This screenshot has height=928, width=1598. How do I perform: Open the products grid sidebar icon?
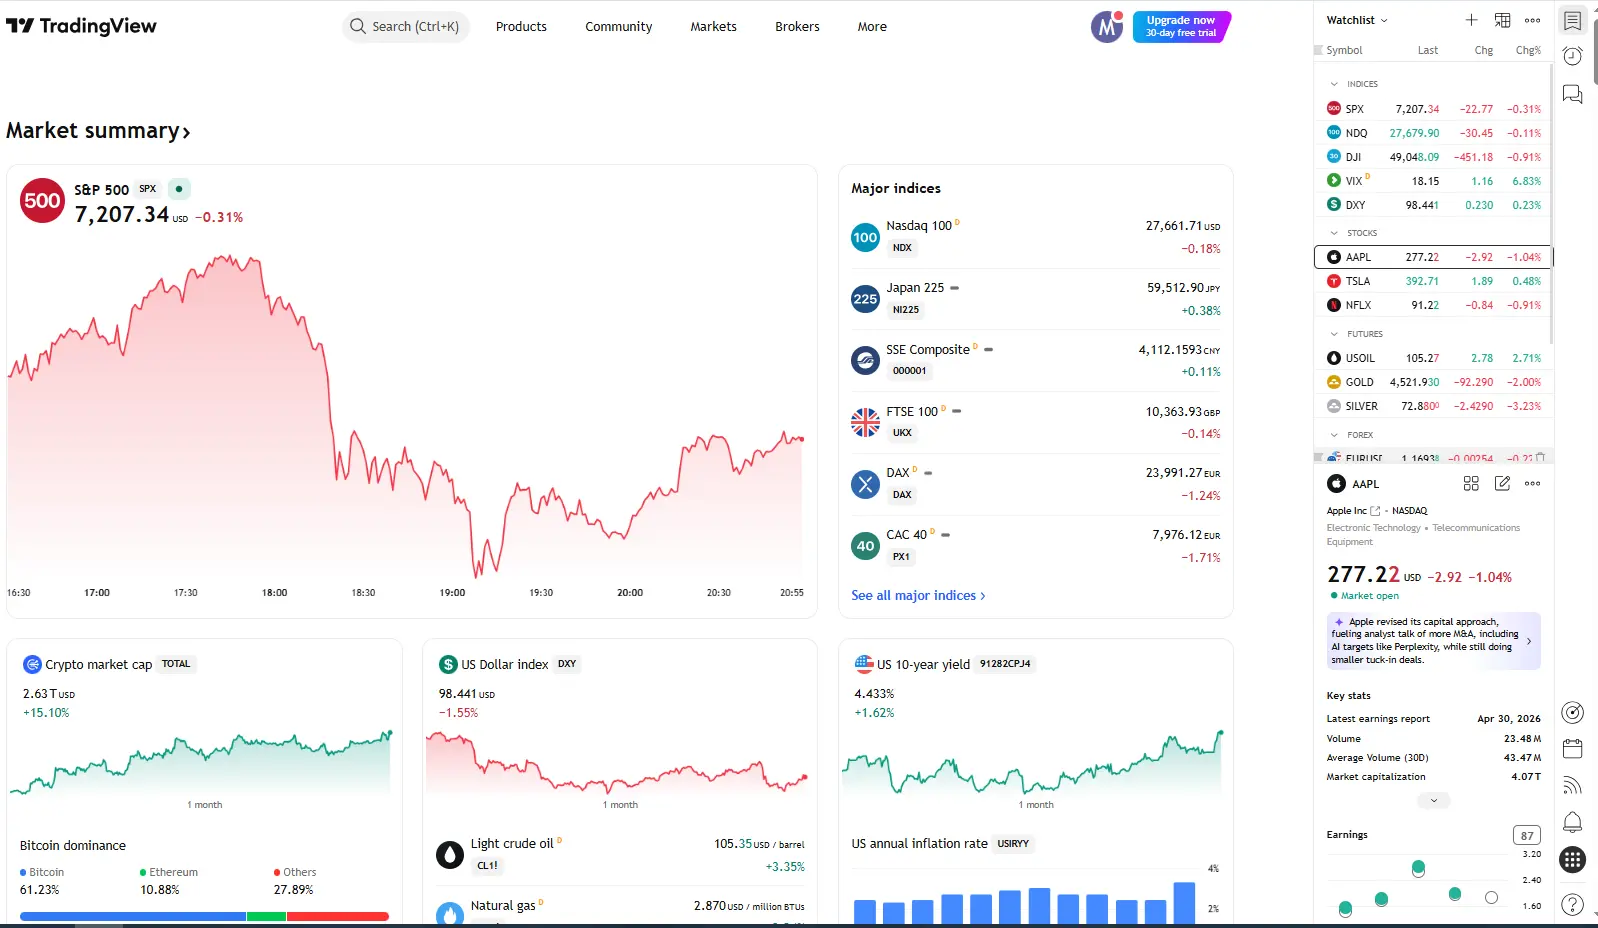coord(1573,859)
